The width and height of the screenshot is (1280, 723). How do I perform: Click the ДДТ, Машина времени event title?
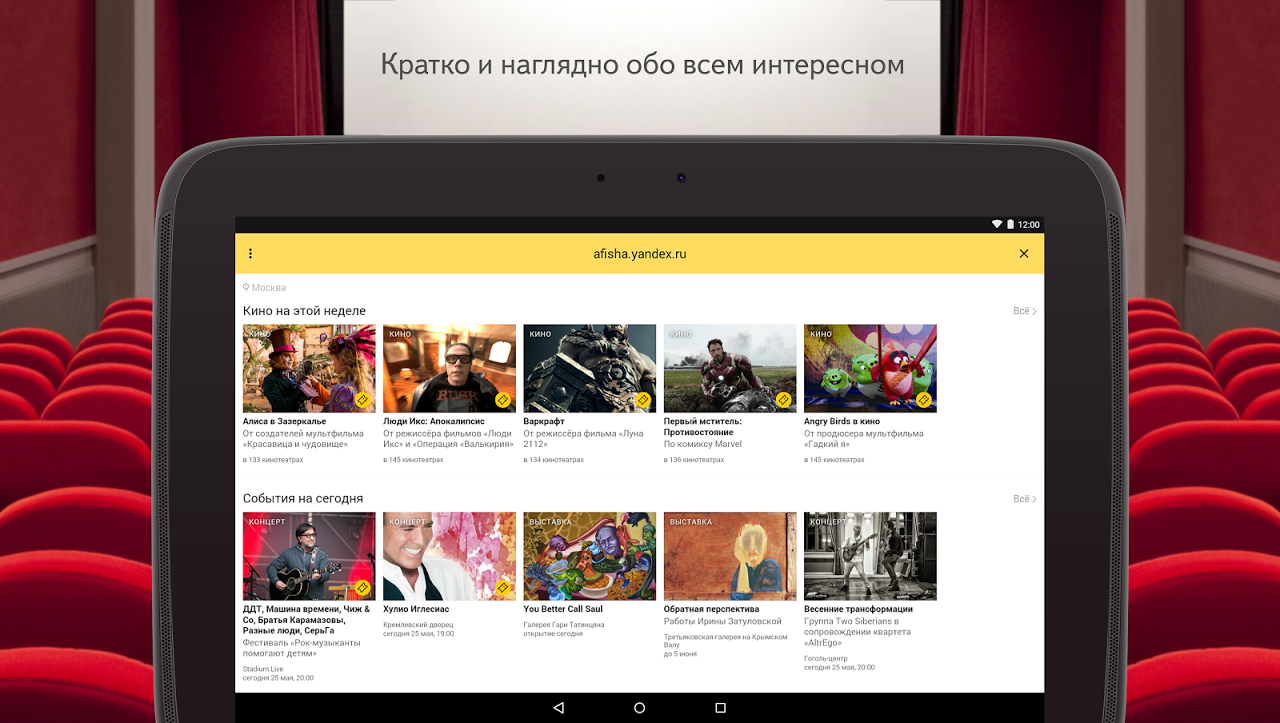(307, 620)
